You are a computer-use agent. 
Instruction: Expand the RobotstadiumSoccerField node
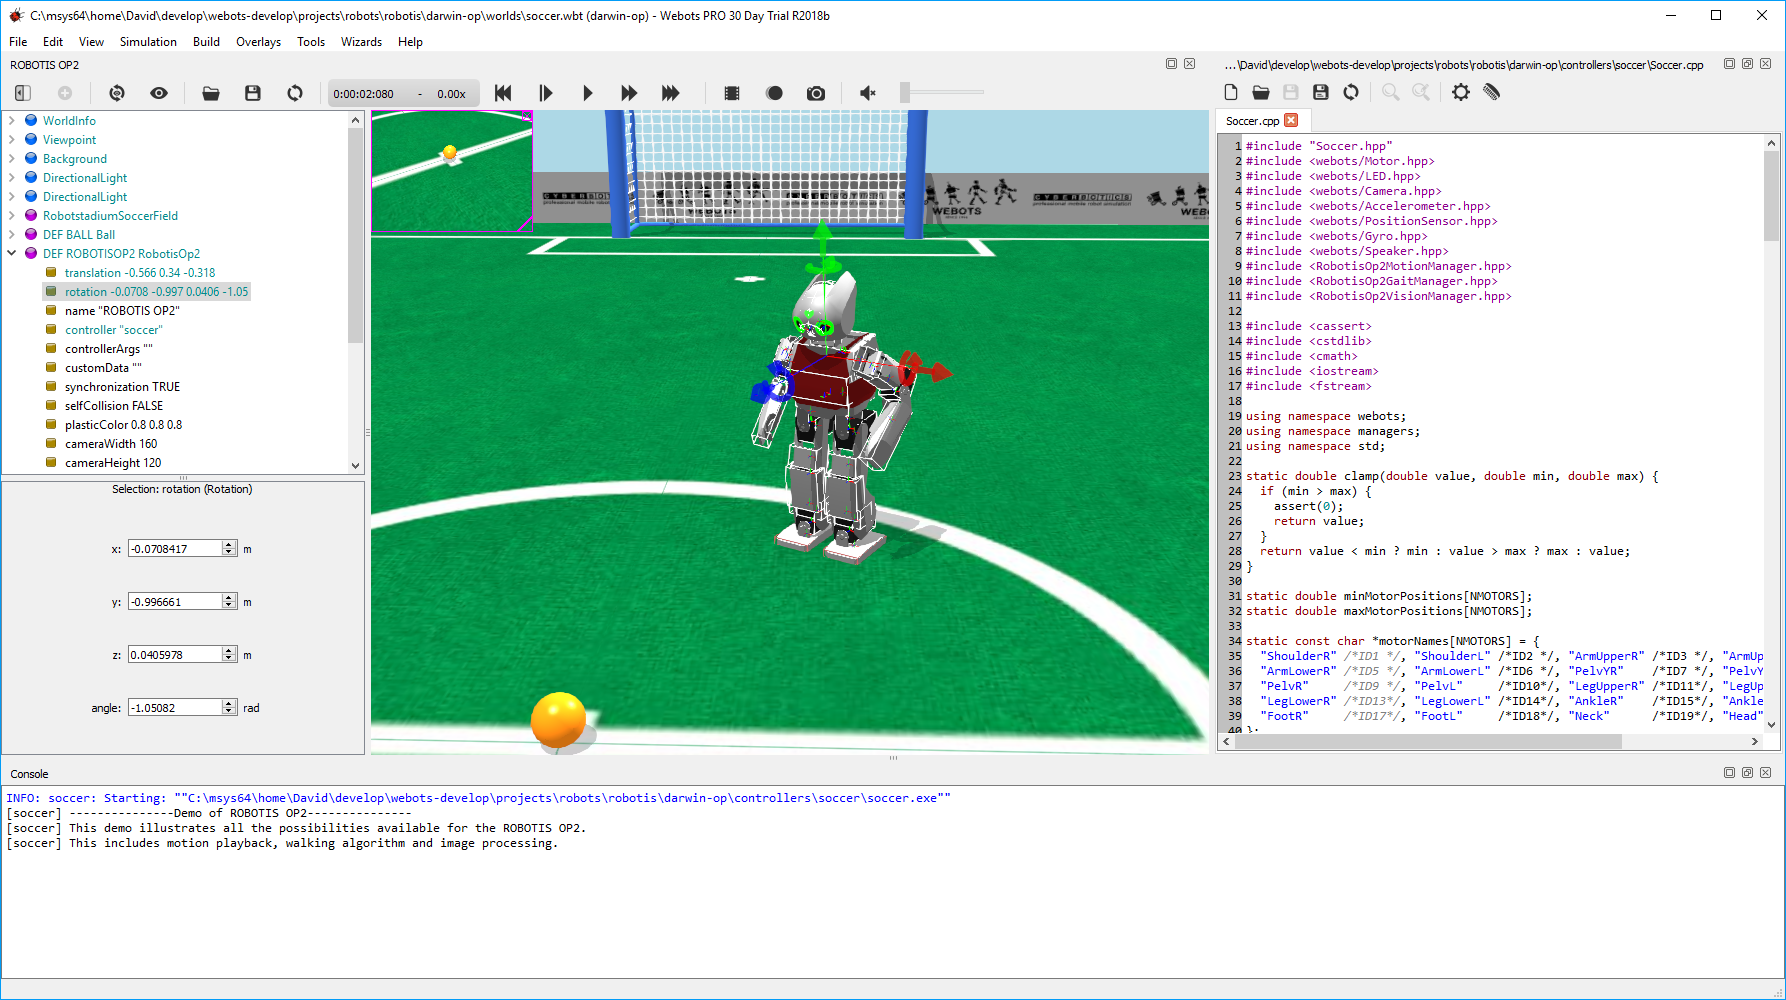[x=11, y=215]
